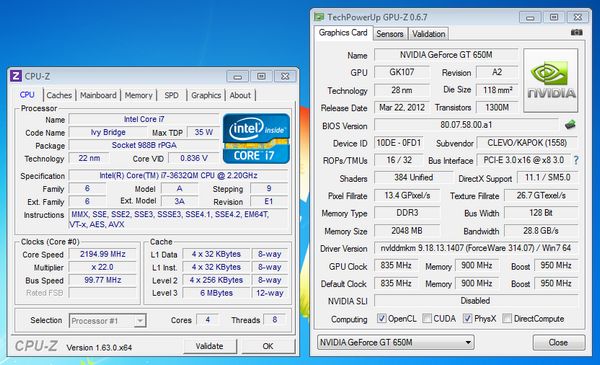Switch to the SPD tab
Viewport: 600px width, 365px height.
171,95
